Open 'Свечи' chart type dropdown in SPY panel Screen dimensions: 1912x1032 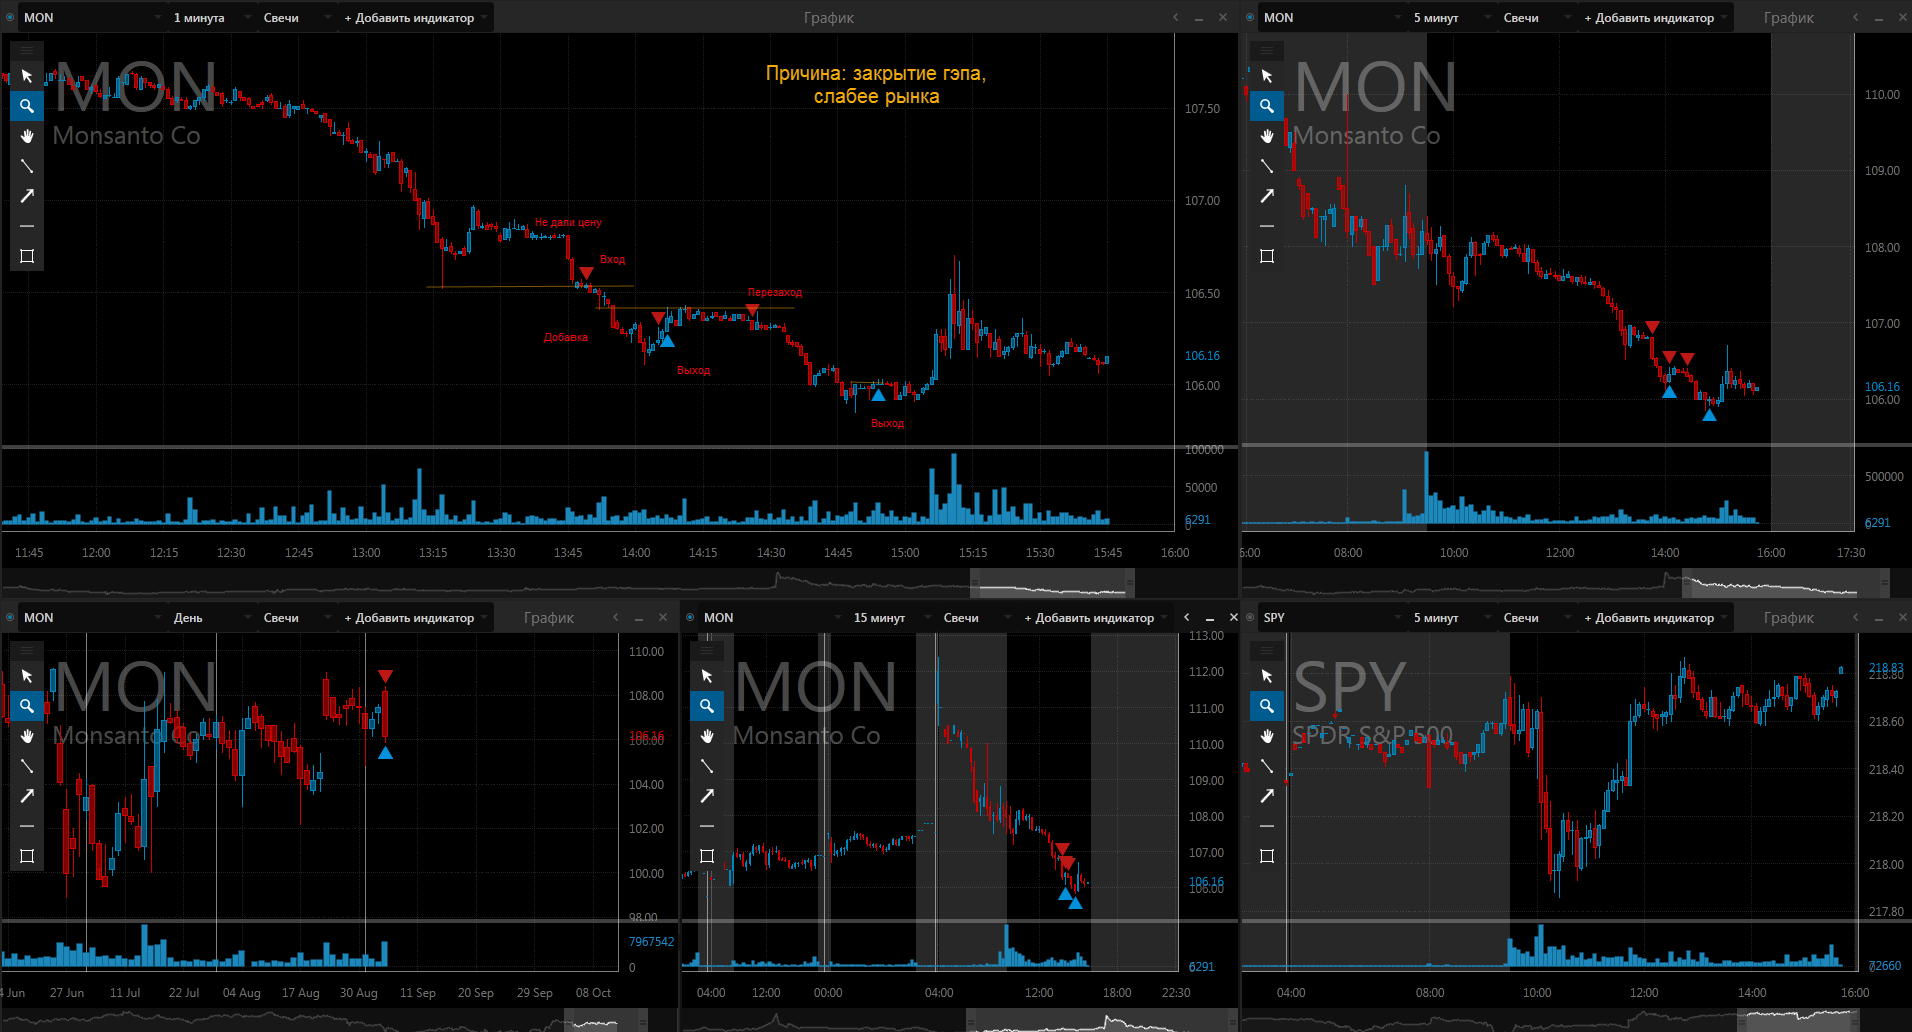(x=1536, y=618)
